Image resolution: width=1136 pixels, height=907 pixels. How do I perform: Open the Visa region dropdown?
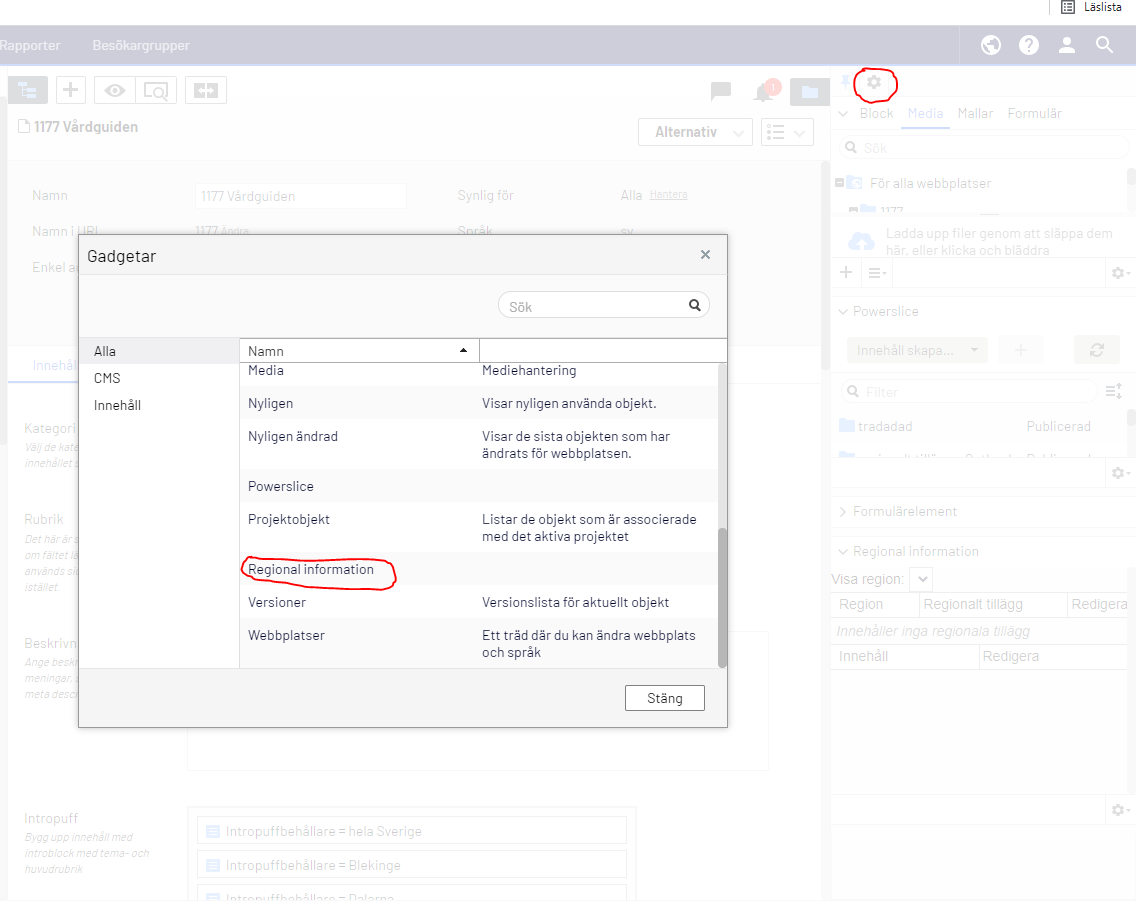pyautogui.click(x=922, y=579)
